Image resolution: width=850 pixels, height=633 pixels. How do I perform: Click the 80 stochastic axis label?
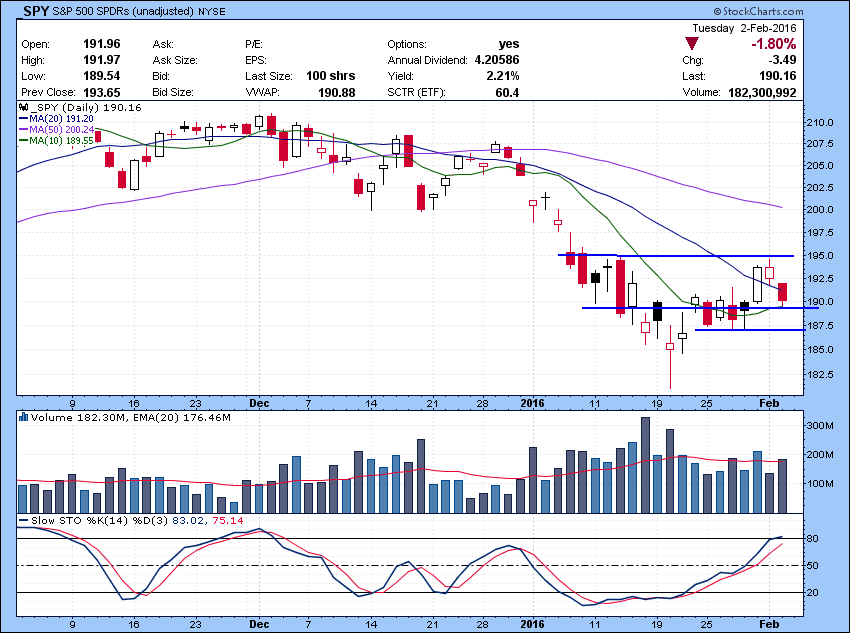(x=813, y=539)
